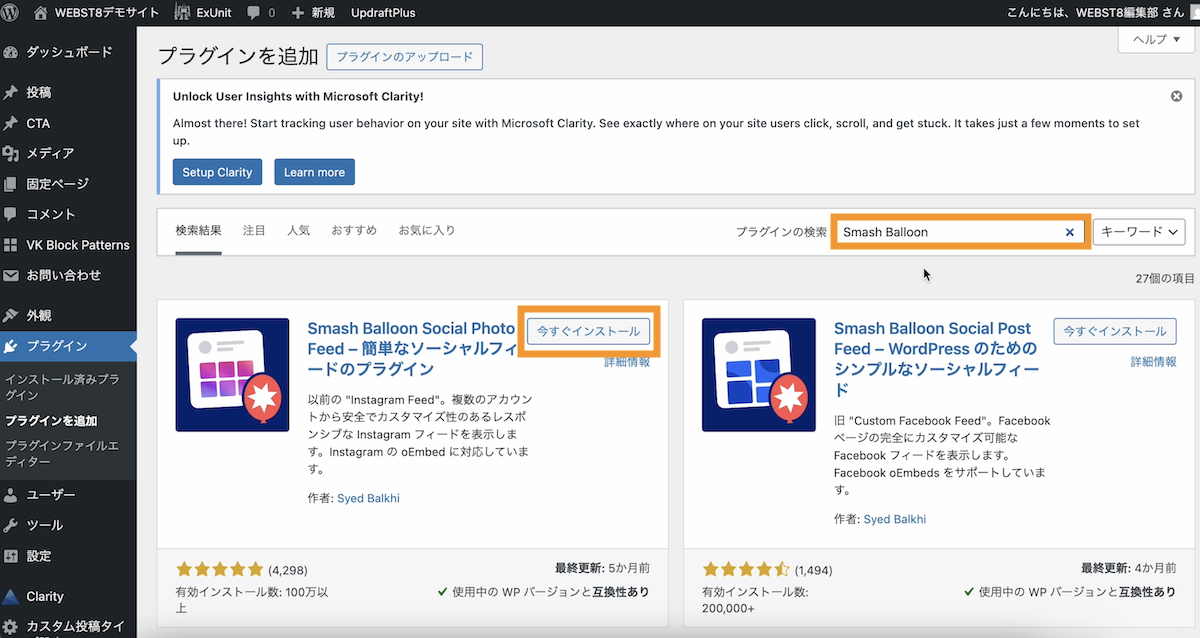Install Smash Balloon Social Photo Feed now
1200x638 pixels.
[x=588, y=331]
